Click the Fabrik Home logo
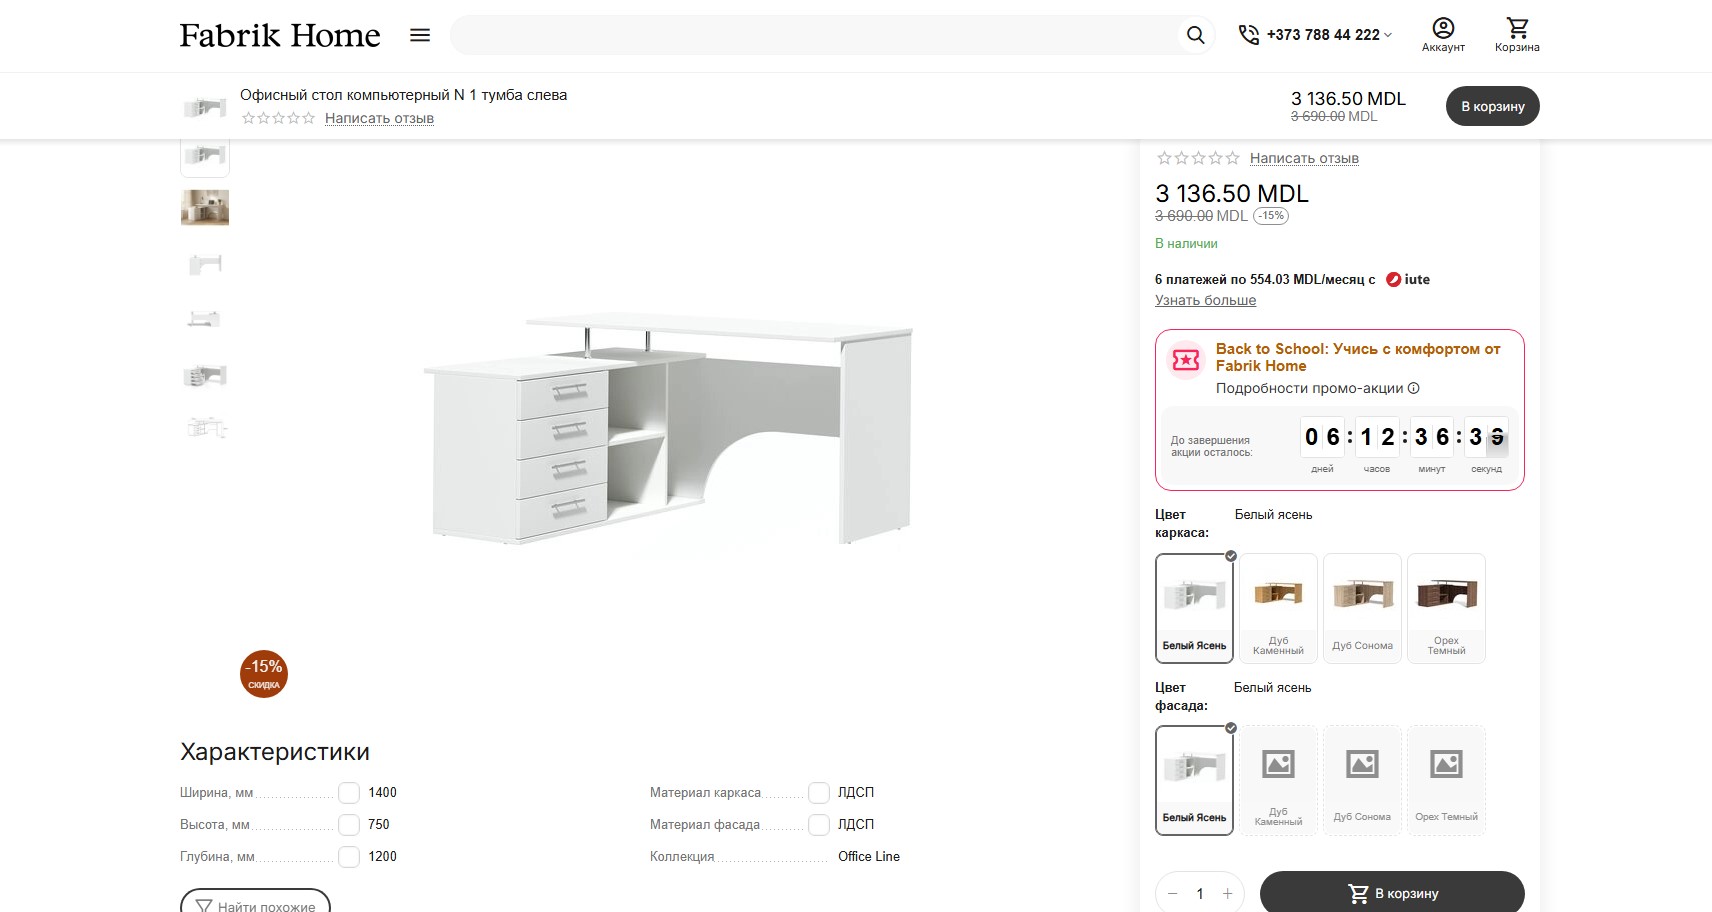 [280, 35]
